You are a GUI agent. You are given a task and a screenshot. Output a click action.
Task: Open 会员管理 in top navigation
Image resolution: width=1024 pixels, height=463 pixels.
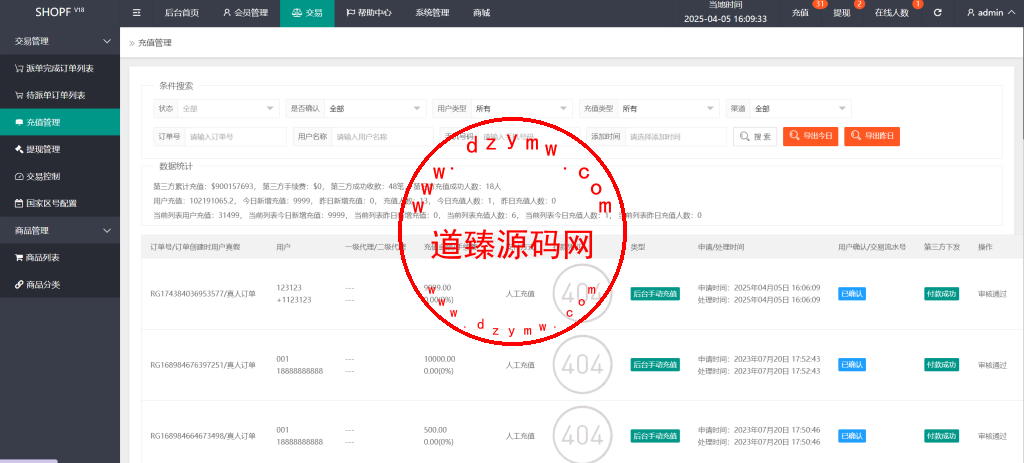pos(245,12)
